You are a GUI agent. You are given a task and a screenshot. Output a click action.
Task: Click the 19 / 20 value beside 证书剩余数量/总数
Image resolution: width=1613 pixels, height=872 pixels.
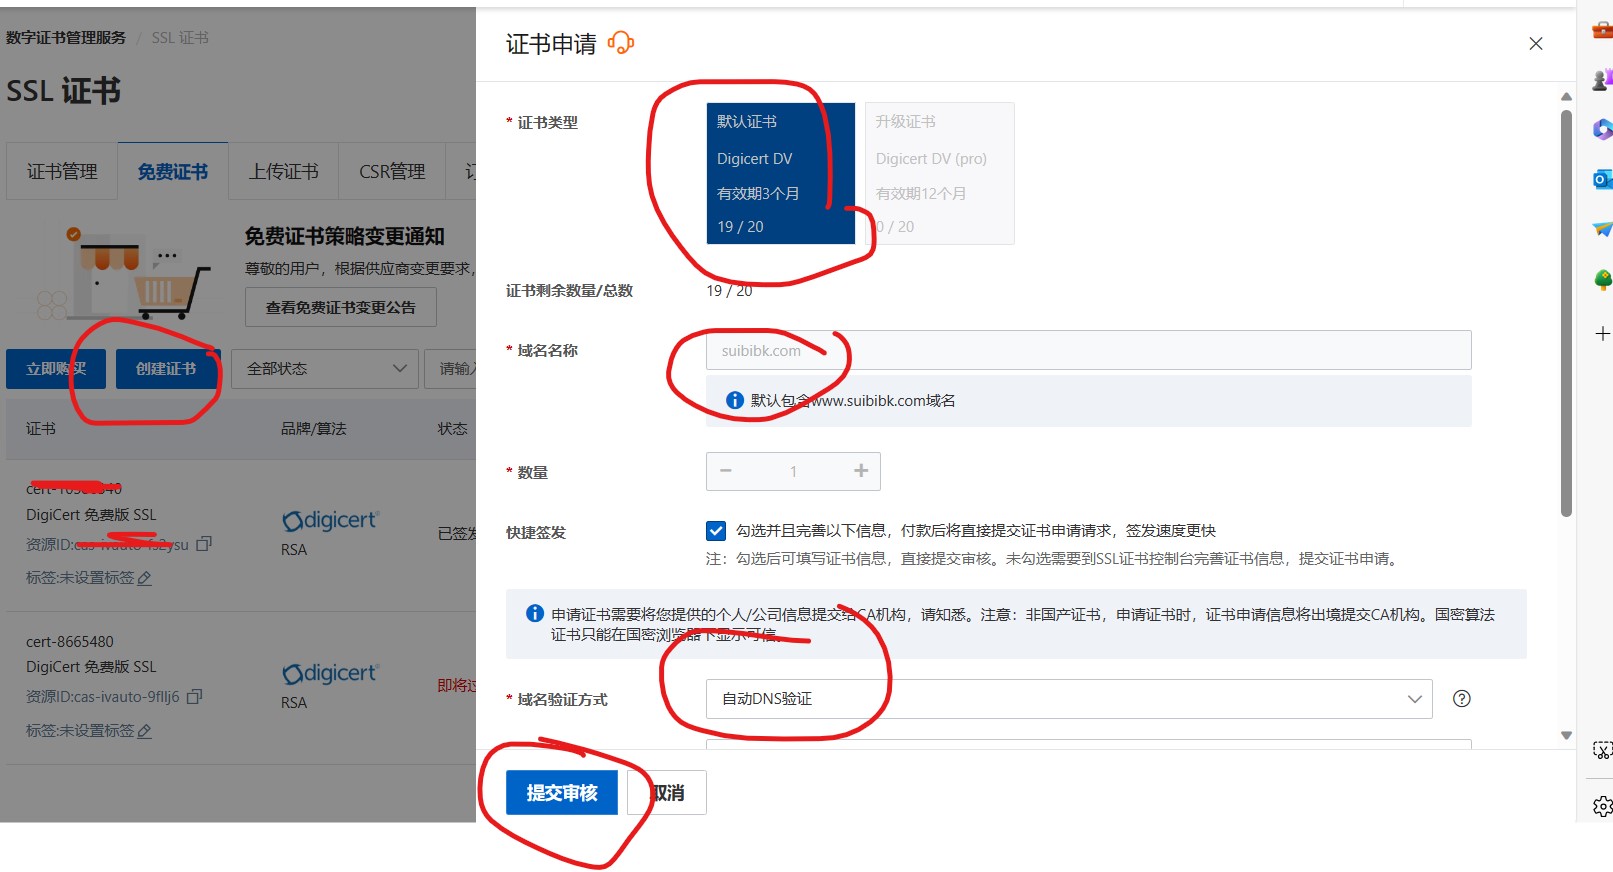pos(729,290)
